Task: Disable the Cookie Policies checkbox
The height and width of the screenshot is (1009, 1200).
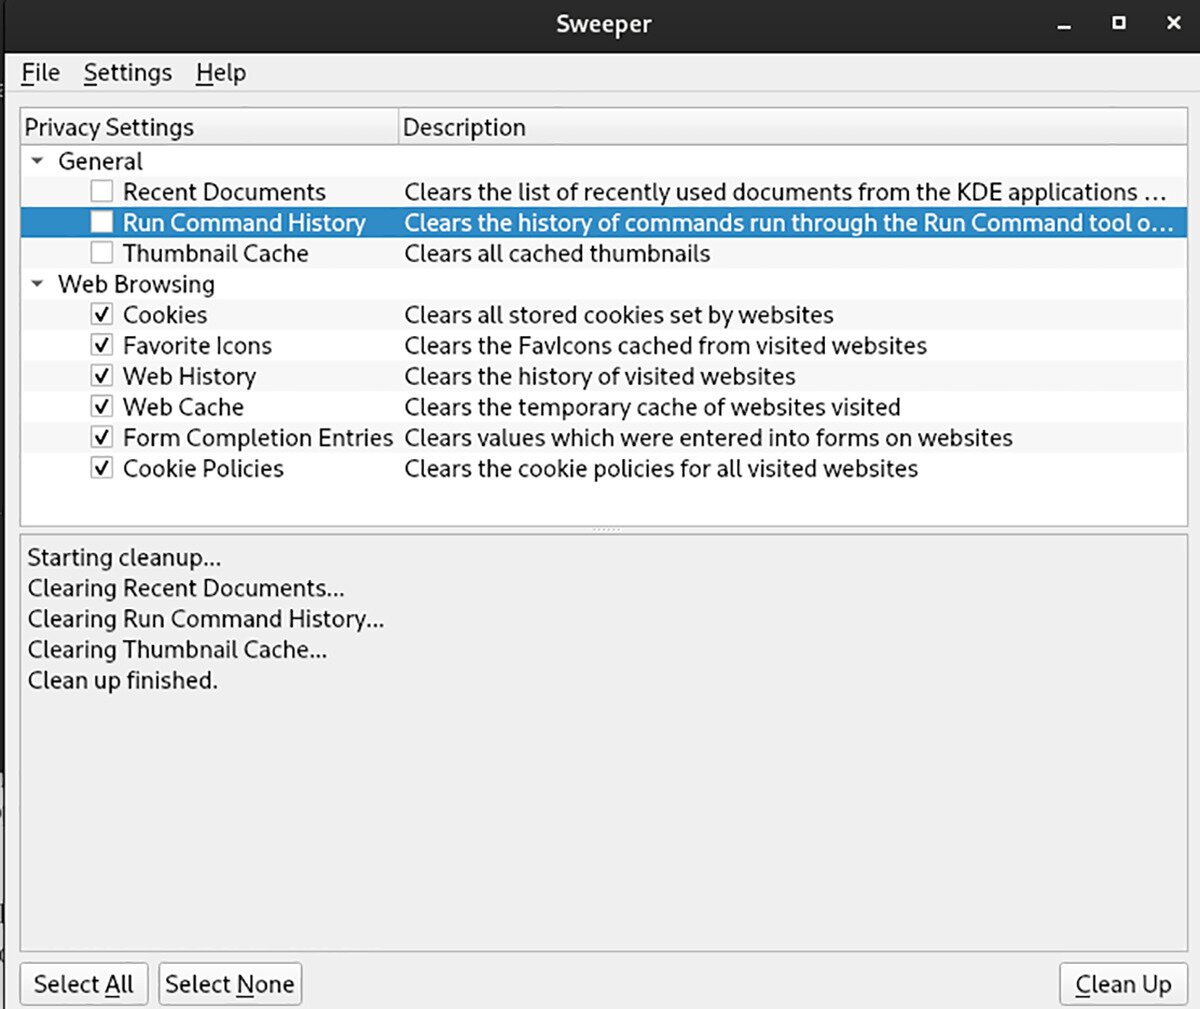Action: click(101, 468)
